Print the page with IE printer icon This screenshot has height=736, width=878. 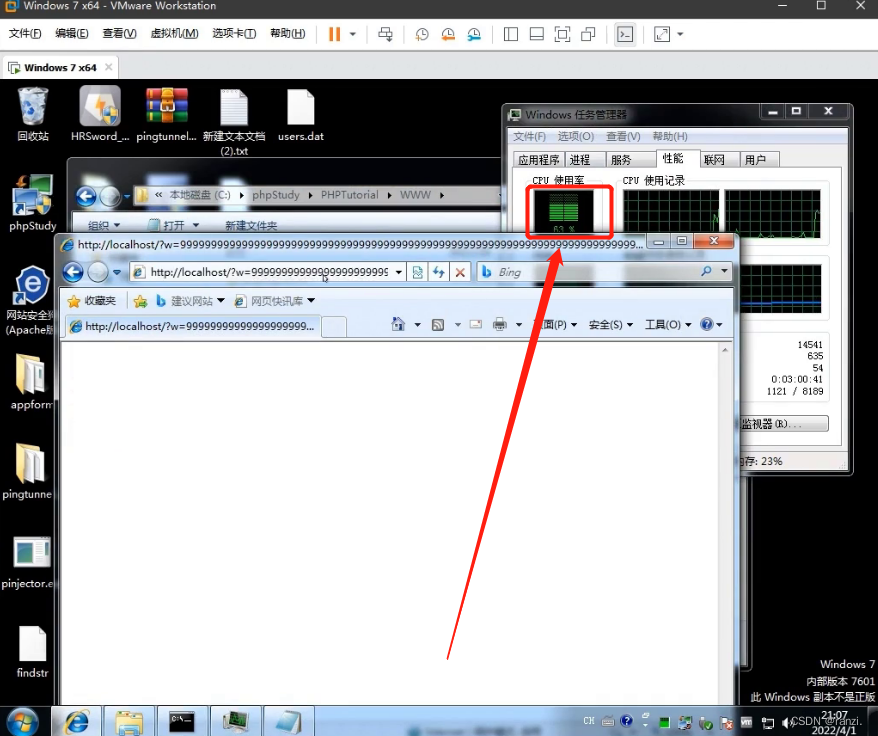pos(499,324)
